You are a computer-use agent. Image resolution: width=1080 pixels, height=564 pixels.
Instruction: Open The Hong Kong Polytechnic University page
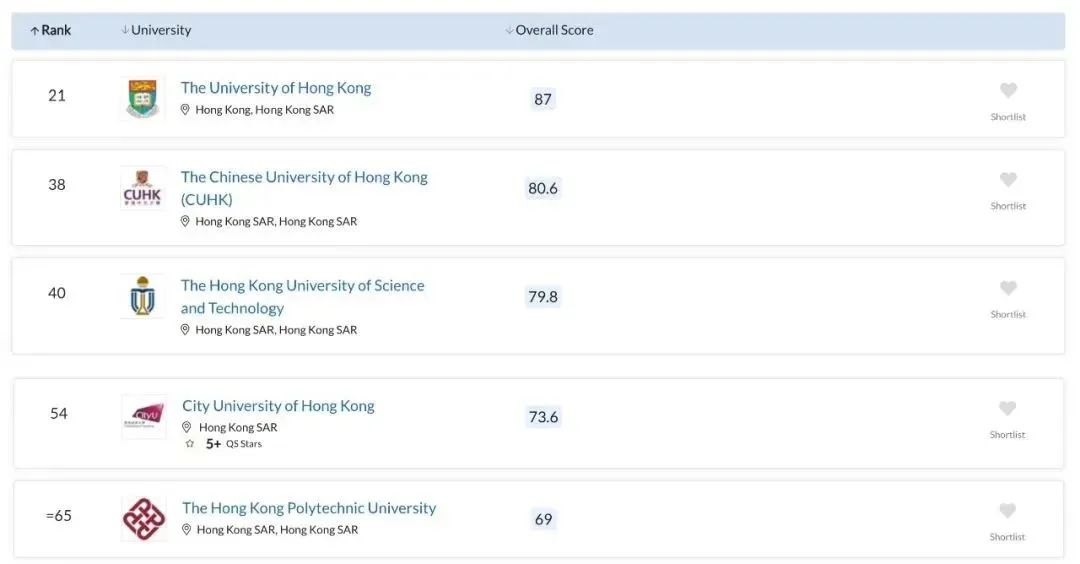tap(309, 508)
